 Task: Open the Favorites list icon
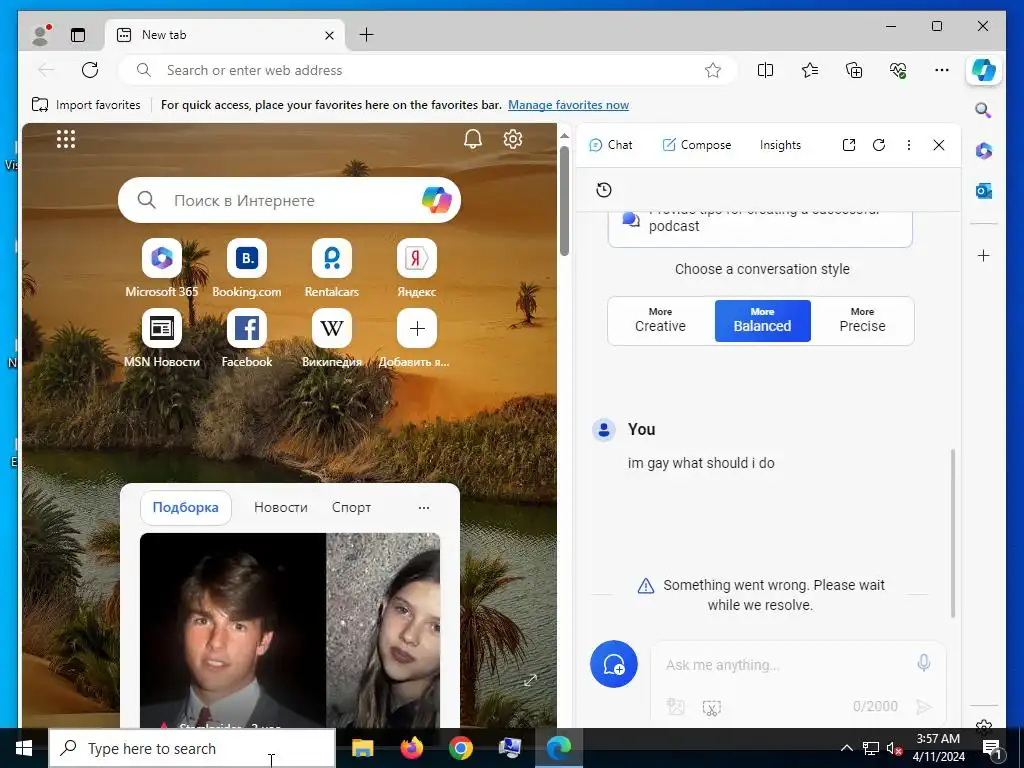click(x=810, y=70)
